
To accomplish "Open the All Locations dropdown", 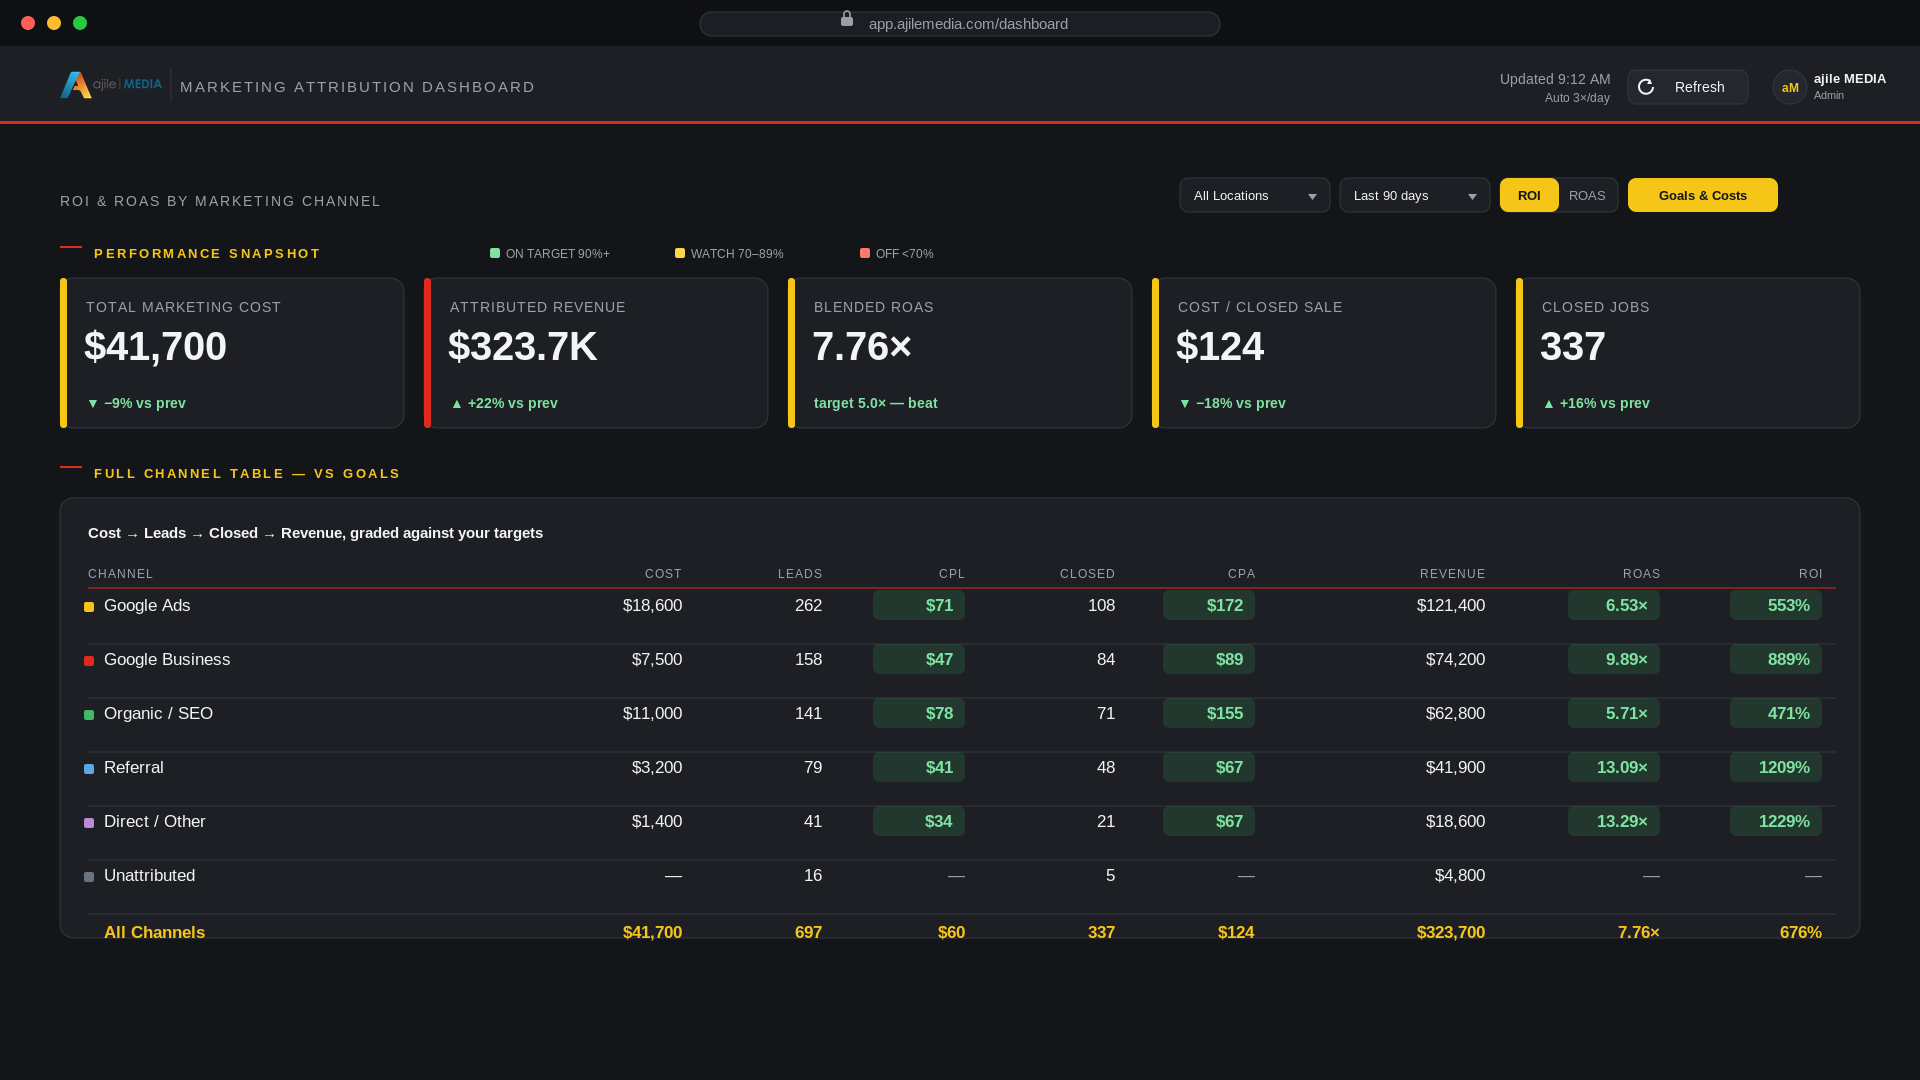I will pos(1255,195).
